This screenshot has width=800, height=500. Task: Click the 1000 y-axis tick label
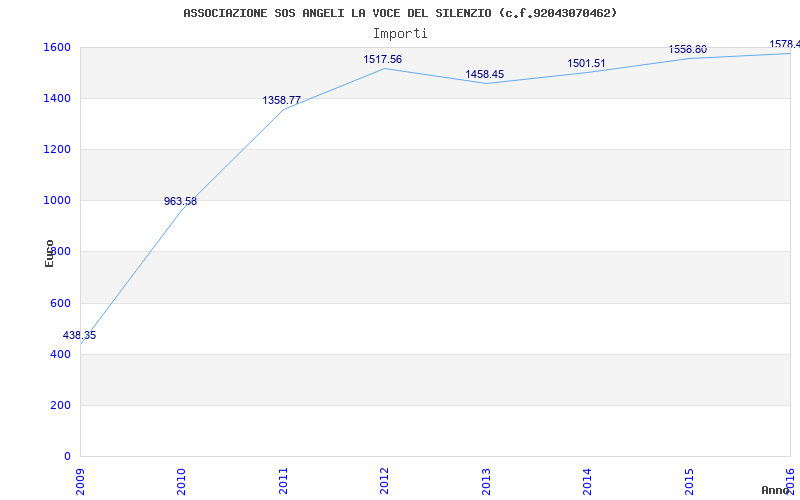click(57, 201)
